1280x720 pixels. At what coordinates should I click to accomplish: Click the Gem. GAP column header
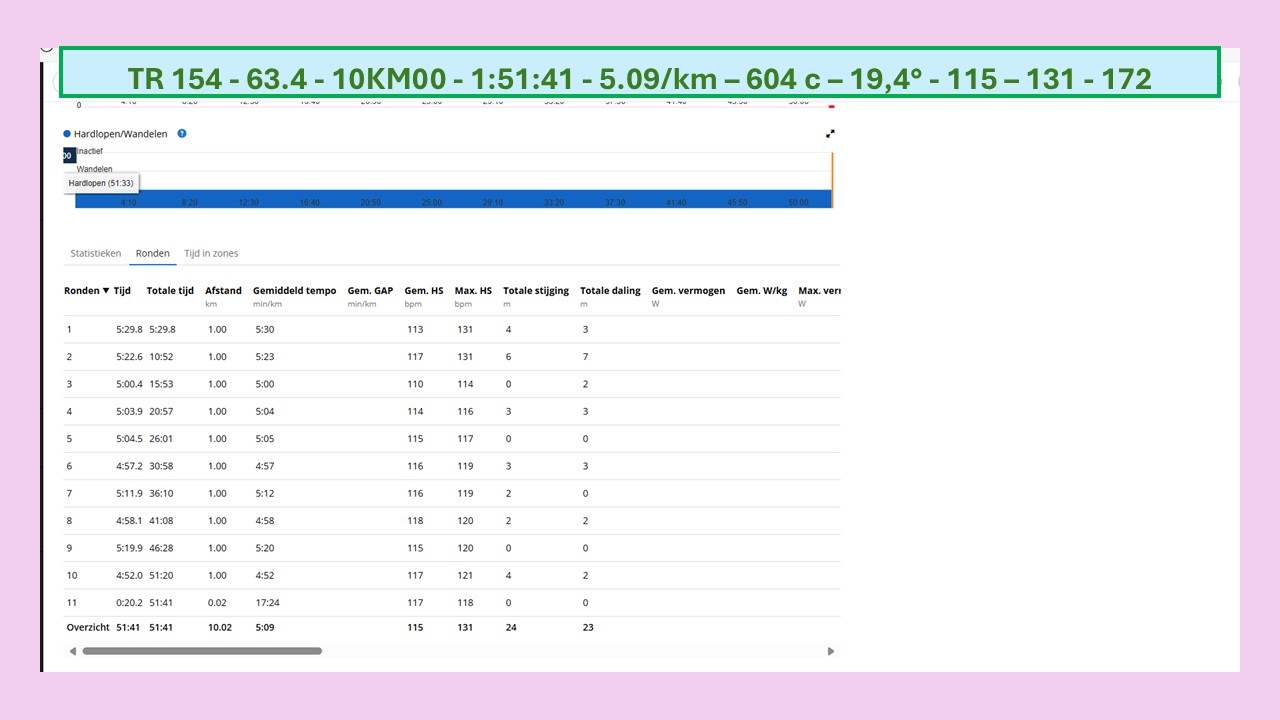370,291
